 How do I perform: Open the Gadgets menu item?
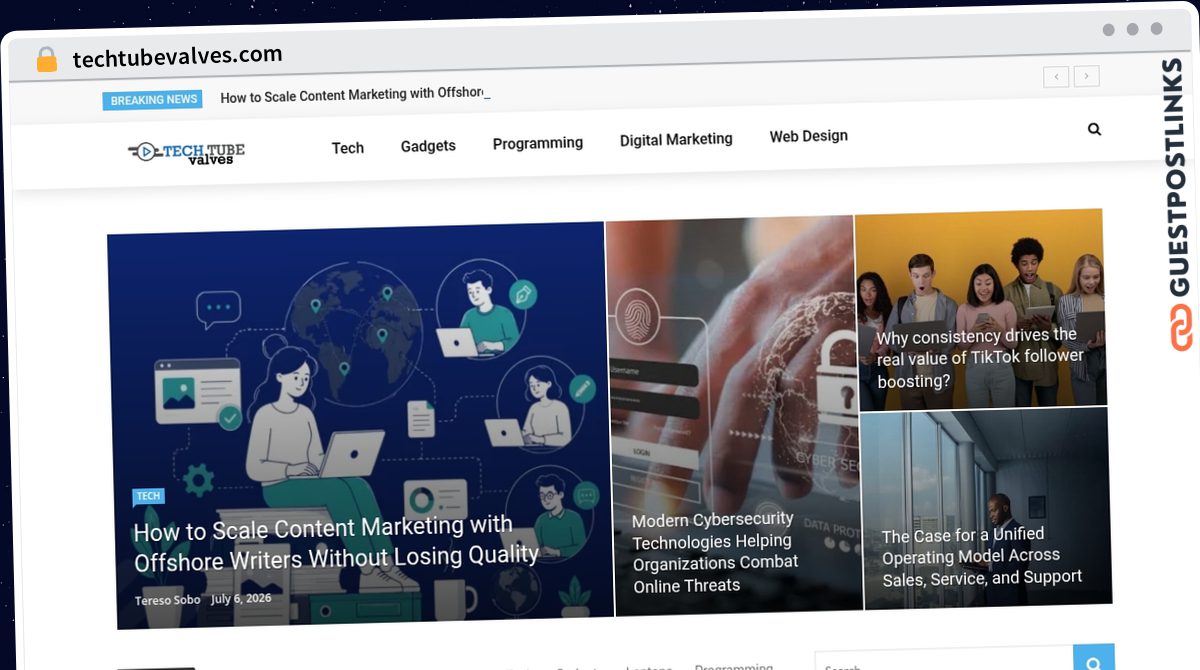pyautogui.click(x=428, y=146)
